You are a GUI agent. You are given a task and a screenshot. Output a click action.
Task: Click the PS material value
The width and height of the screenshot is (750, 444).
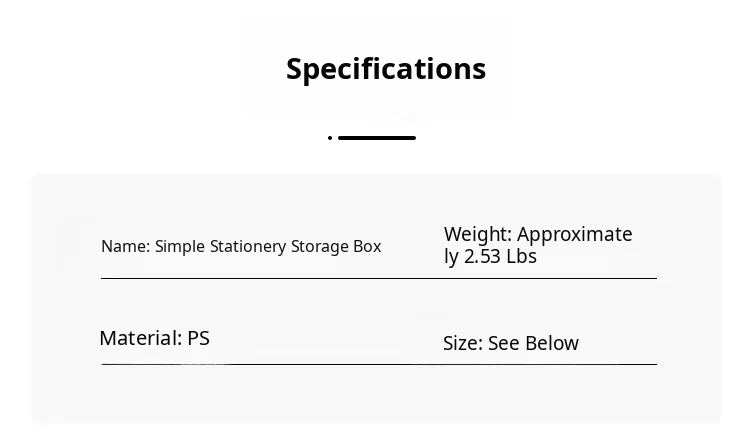[199, 339]
